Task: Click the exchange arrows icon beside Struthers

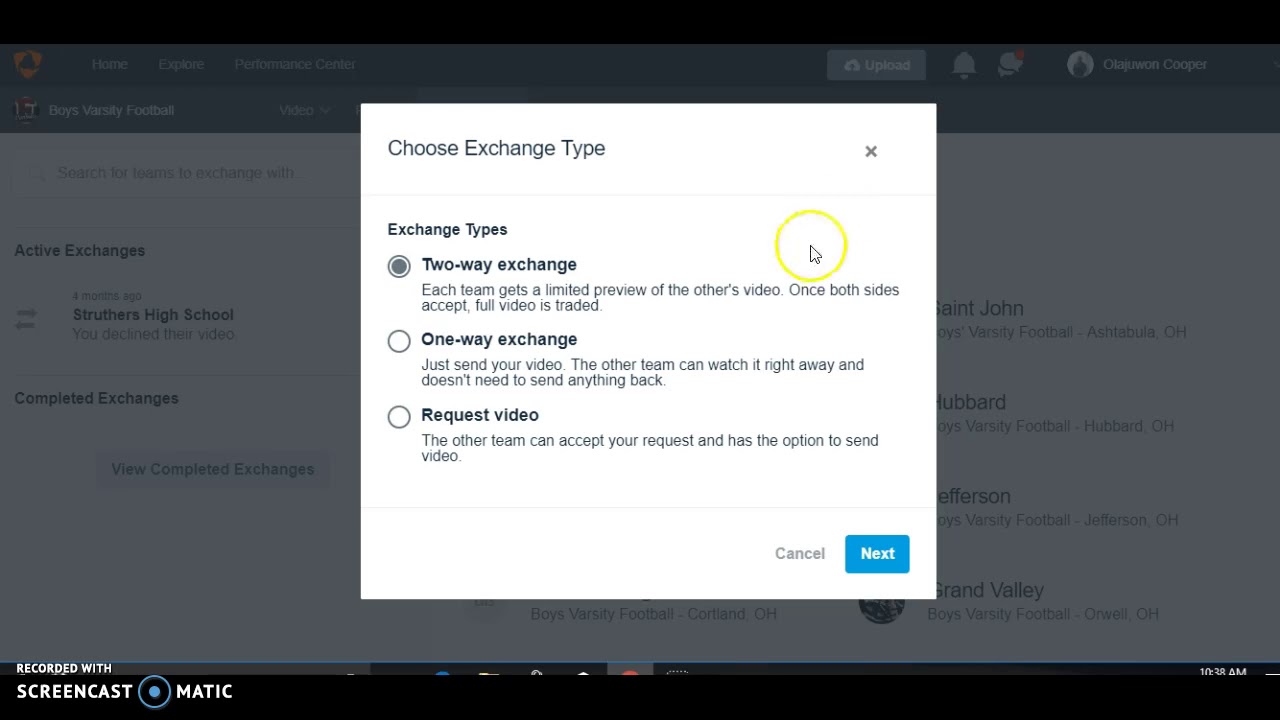Action: [26, 319]
